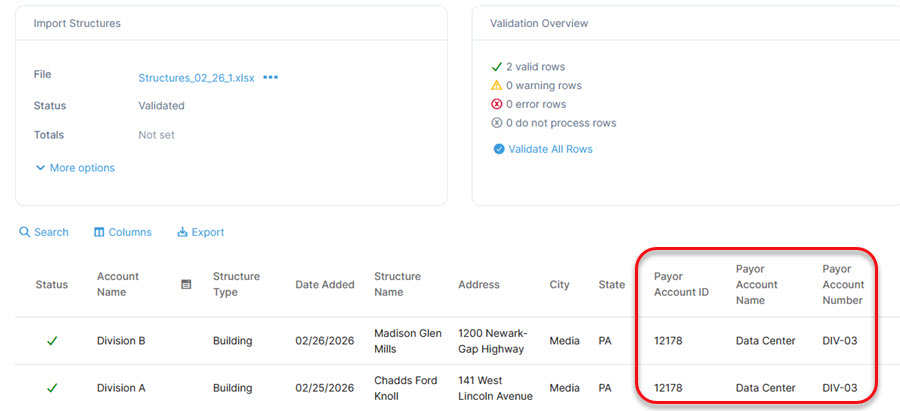
Task: Click the yellow warning rows icon
Action: (496, 86)
